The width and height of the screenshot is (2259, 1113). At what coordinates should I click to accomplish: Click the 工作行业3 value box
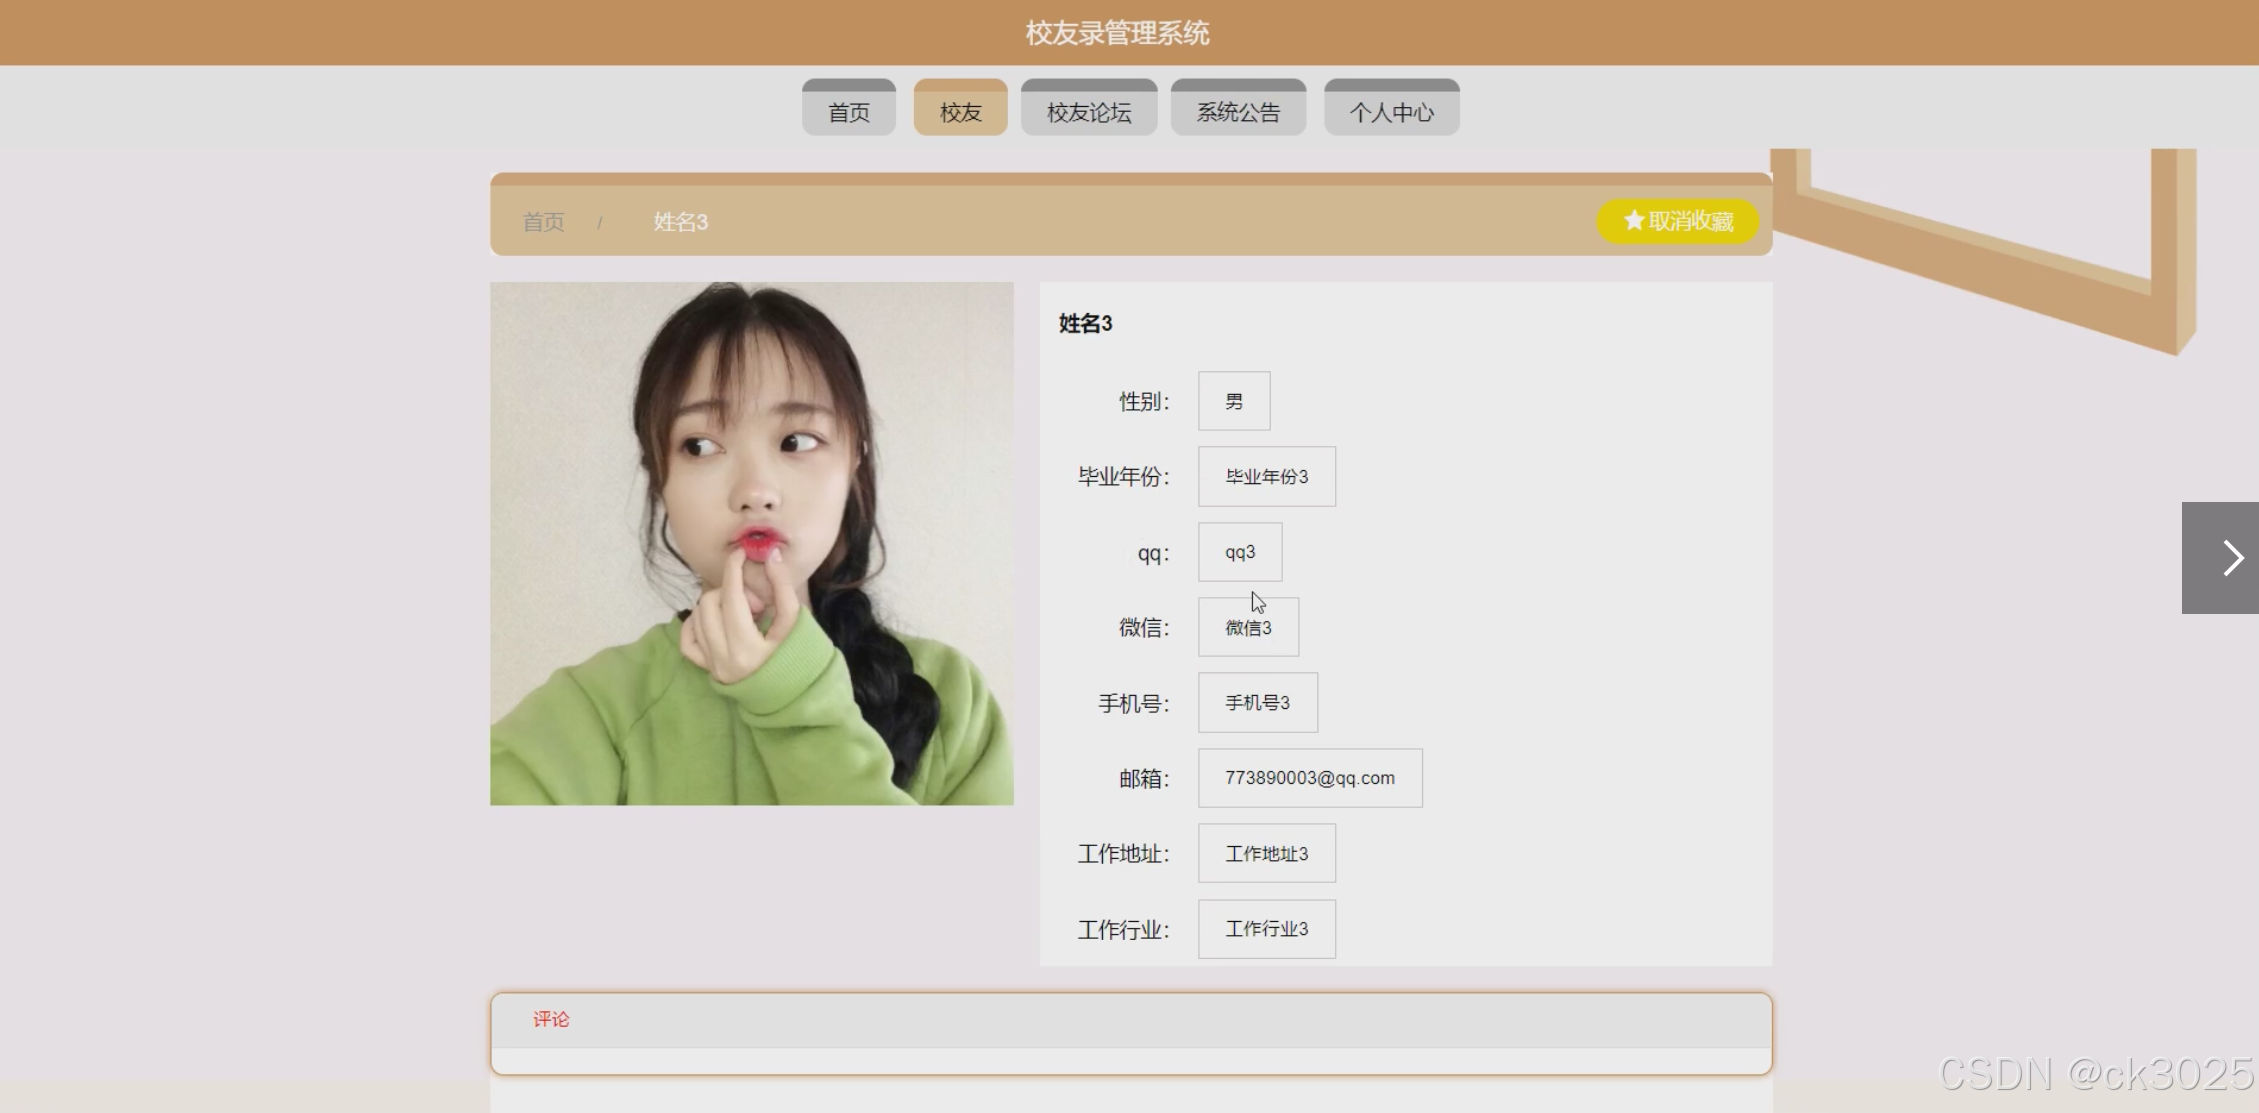coord(1267,929)
